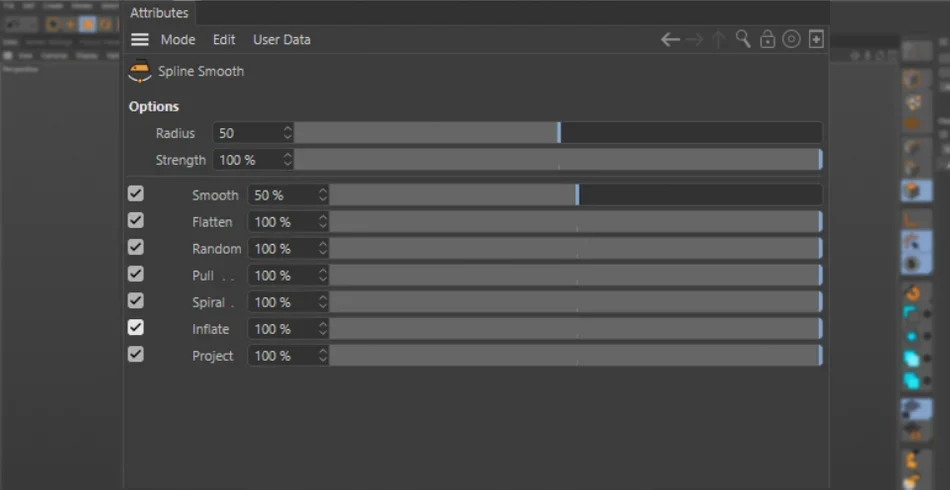Click the Inflate slider bar
950x490 pixels.
576,329
